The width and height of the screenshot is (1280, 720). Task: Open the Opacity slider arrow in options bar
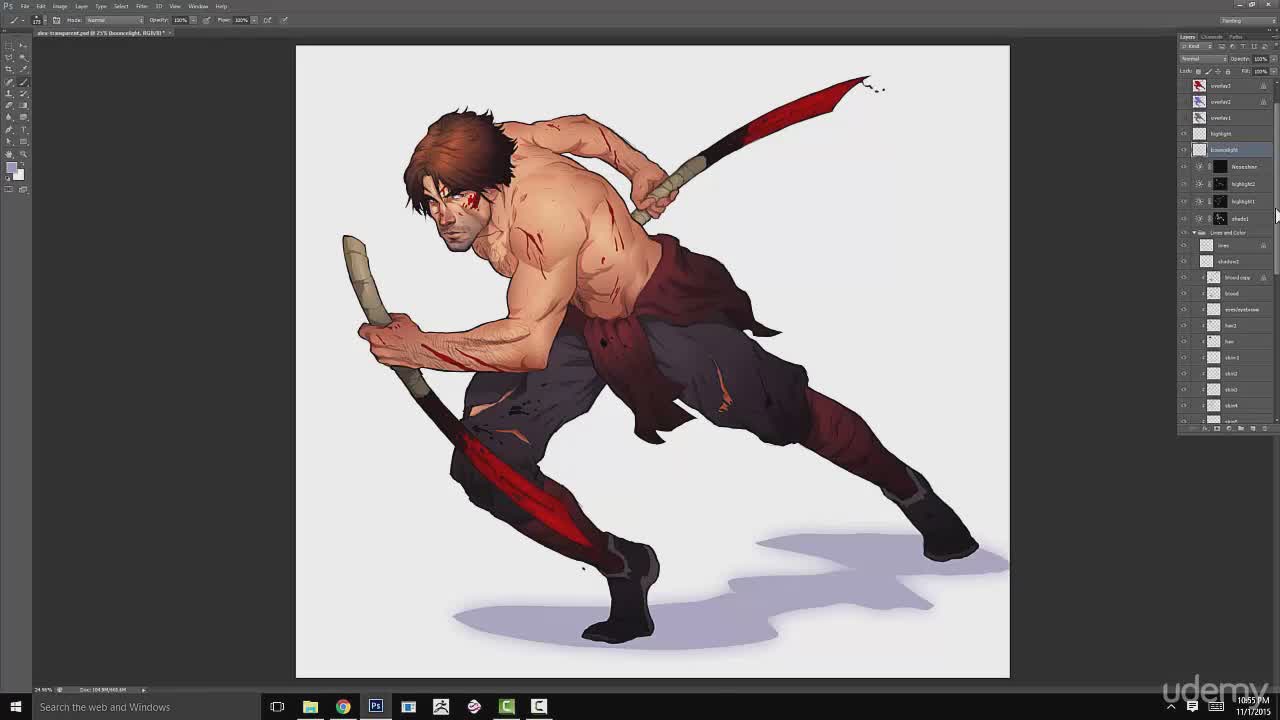194,20
